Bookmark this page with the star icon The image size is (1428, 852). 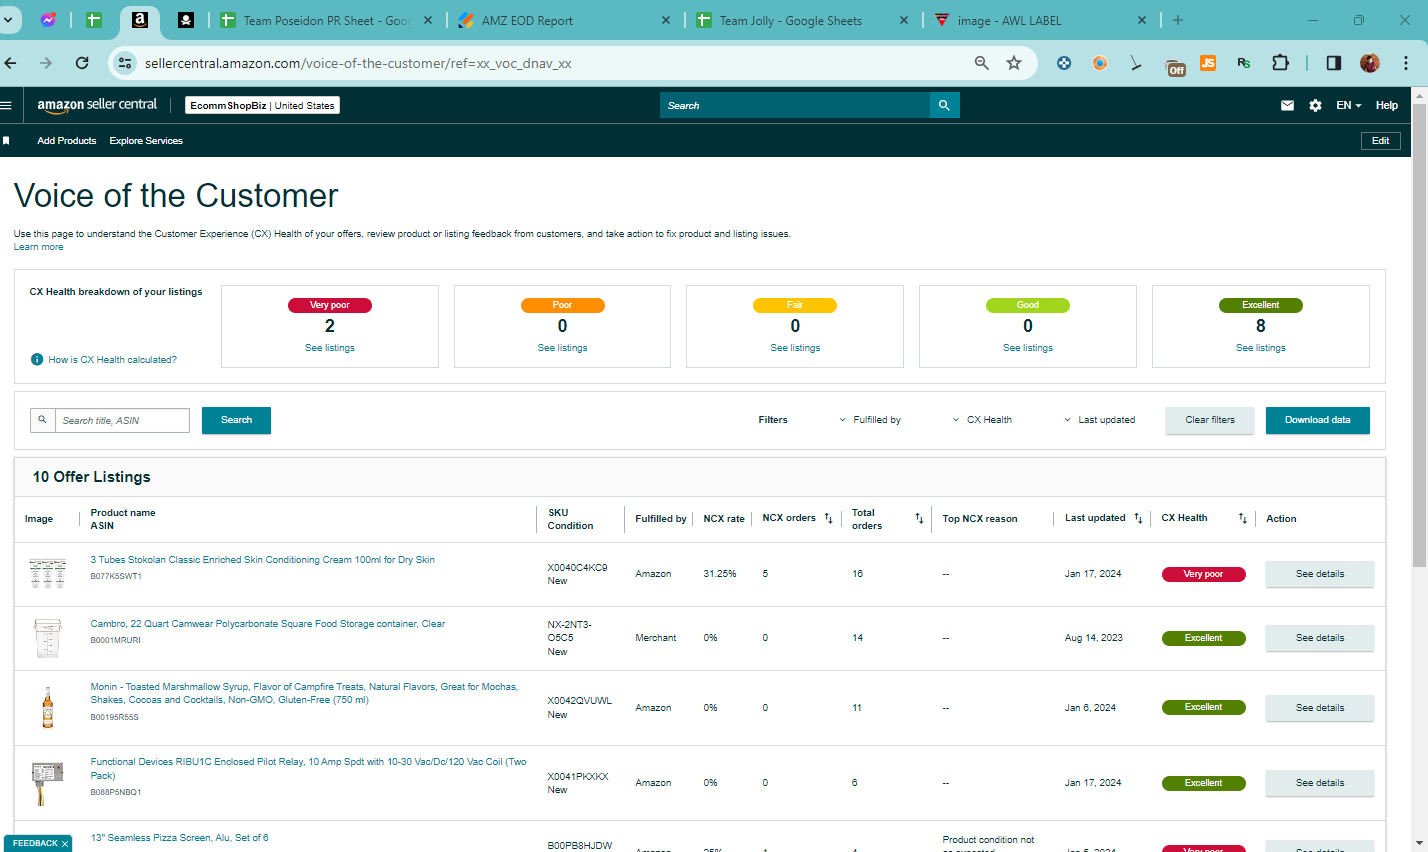pos(1014,63)
